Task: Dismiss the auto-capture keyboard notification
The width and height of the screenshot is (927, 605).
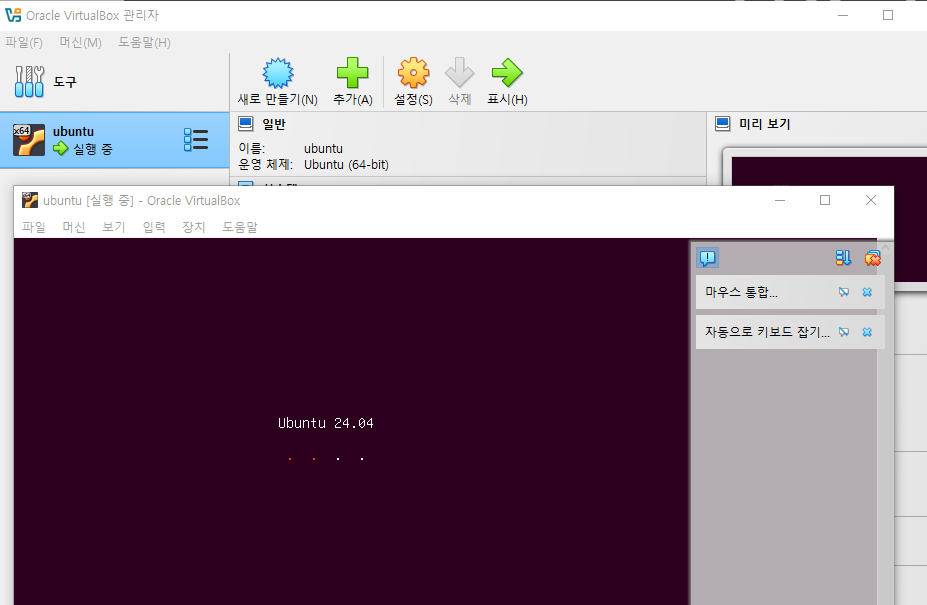Action: click(867, 332)
